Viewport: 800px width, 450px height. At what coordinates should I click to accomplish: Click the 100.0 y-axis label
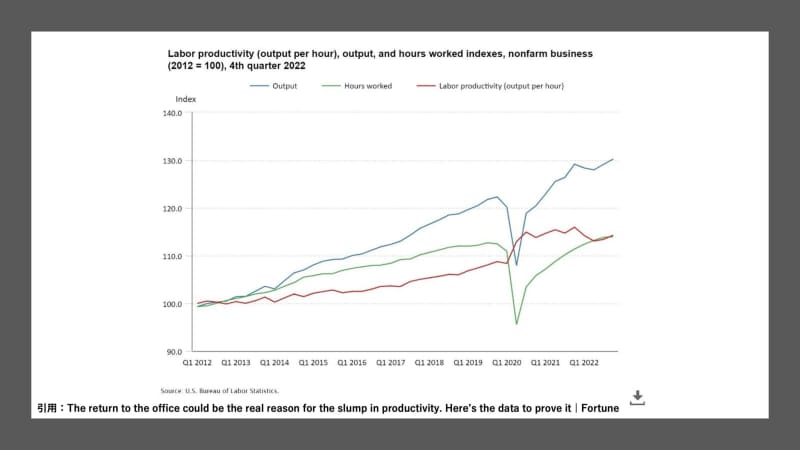click(x=172, y=304)
